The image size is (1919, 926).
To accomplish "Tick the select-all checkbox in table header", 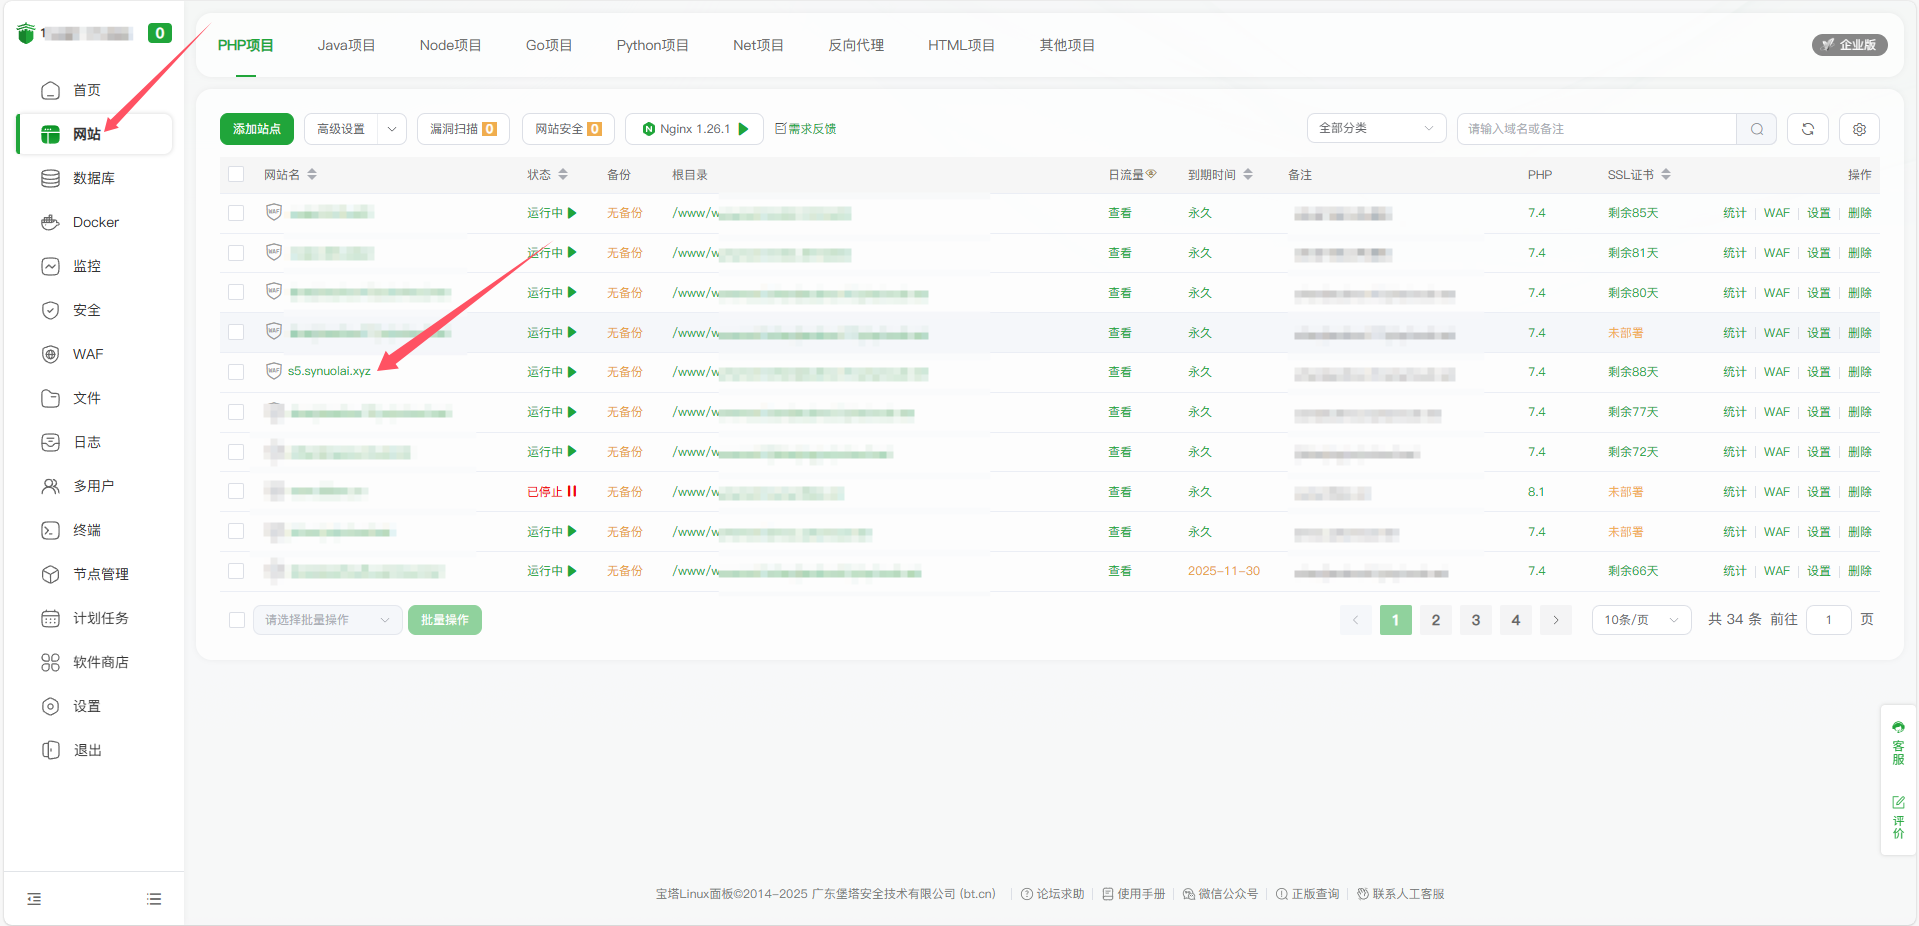I will [236, 174].
